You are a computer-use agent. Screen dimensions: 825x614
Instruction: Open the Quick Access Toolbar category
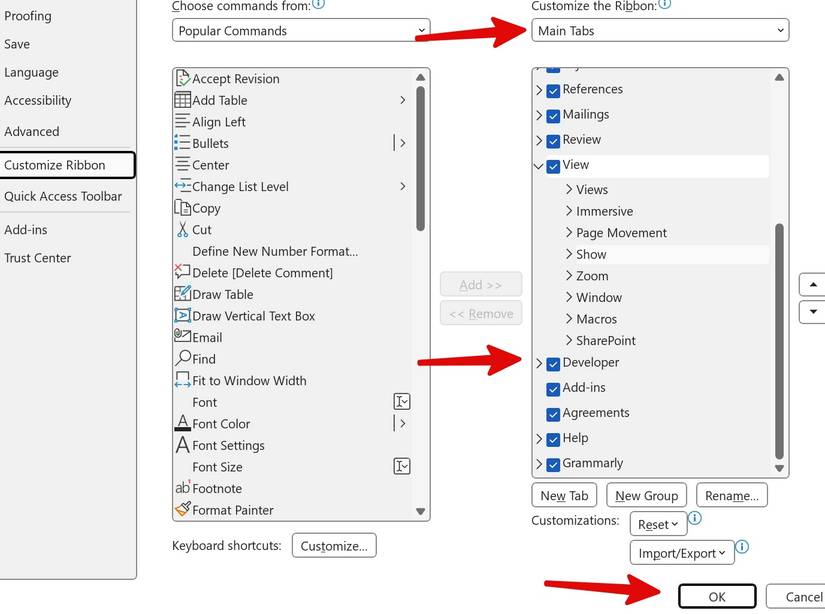coord(63,196)
